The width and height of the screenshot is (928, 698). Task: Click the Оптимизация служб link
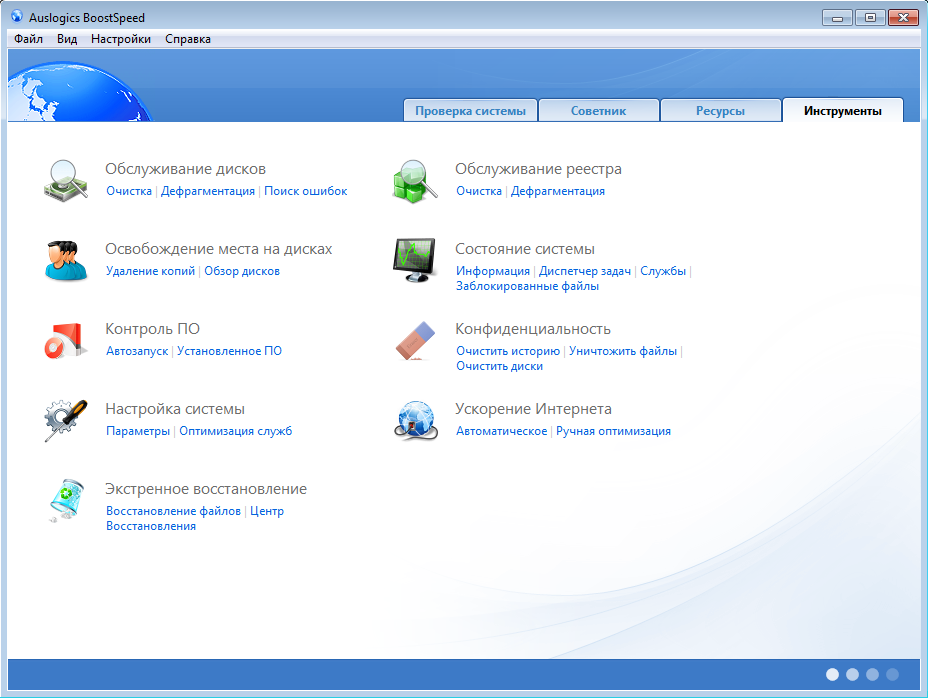click(236, 431)
